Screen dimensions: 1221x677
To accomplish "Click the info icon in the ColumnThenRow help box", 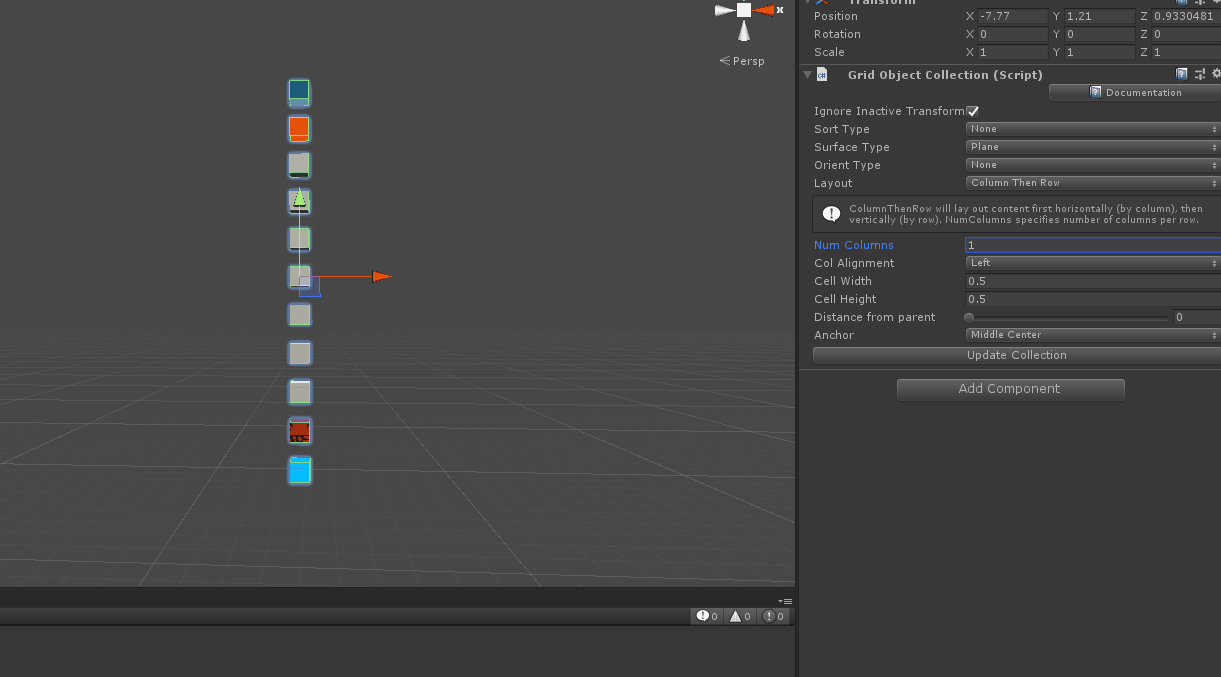I will (831, 214).
